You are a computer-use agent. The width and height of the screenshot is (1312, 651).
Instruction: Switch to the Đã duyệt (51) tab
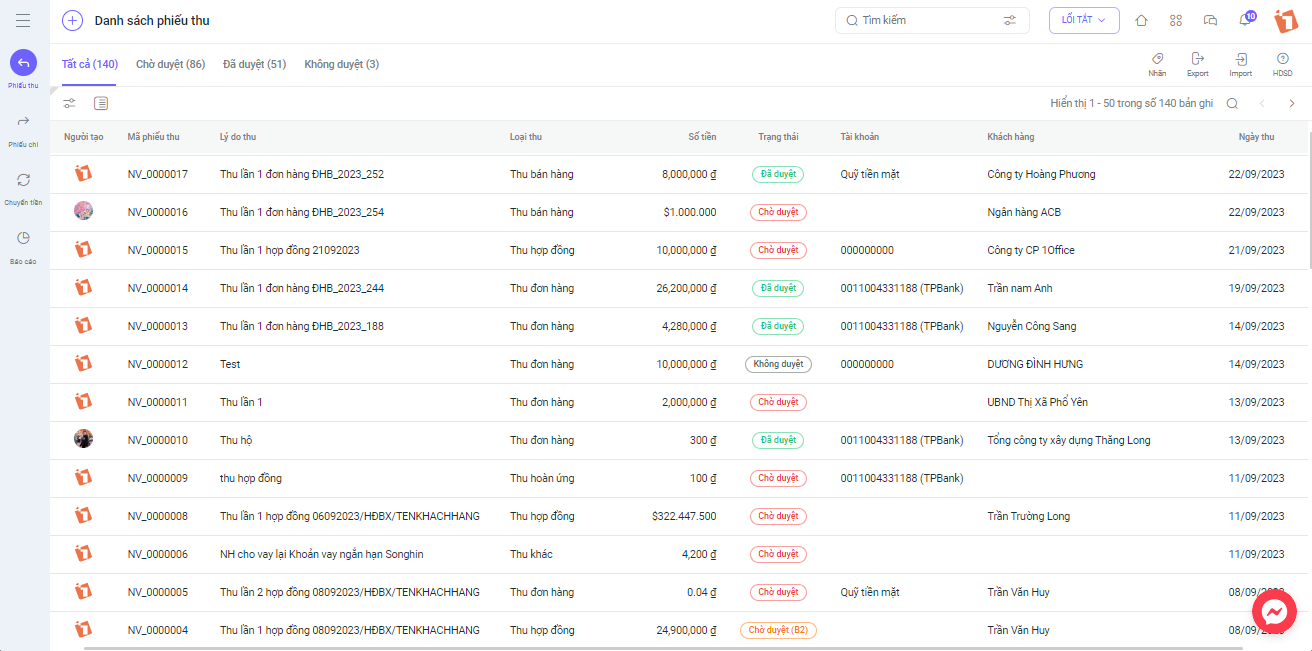(x=255, y=64)
